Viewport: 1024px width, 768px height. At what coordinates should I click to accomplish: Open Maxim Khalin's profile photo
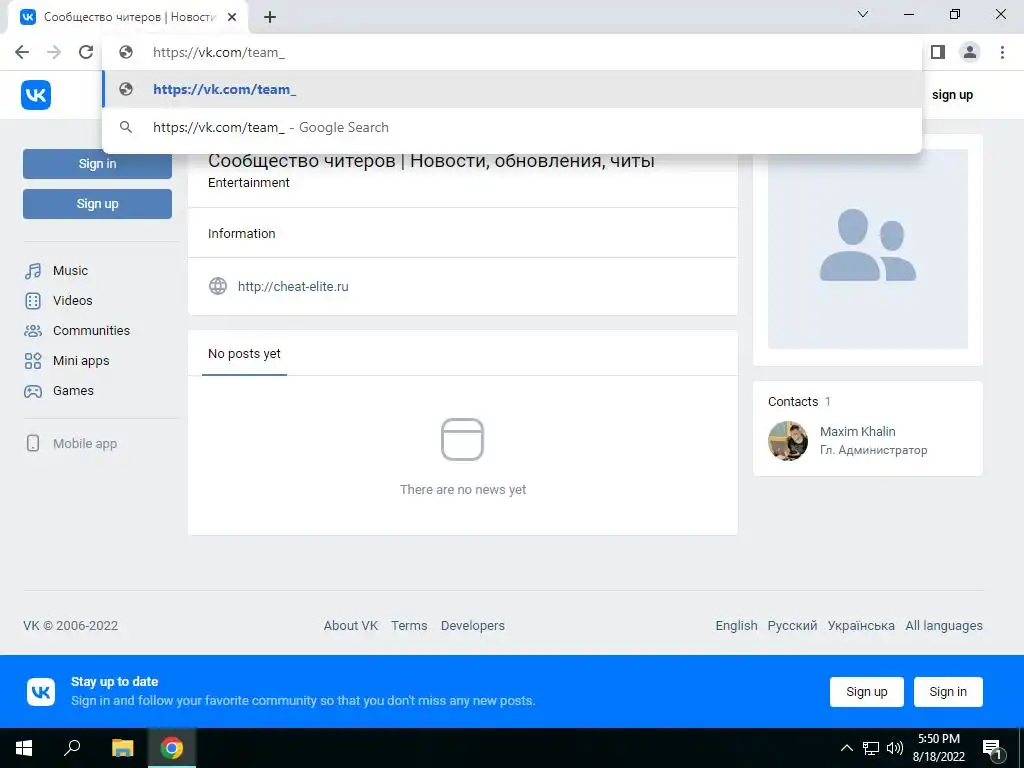click(x=788, y=441)
